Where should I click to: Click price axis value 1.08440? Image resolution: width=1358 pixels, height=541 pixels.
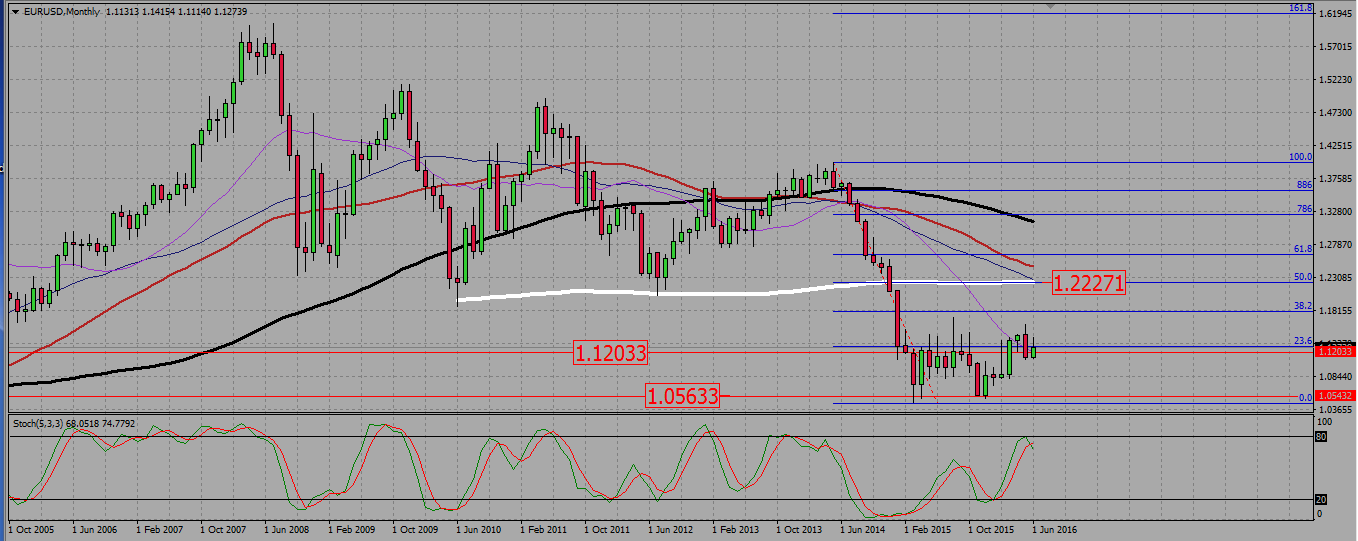click(x=1337, y=377)
